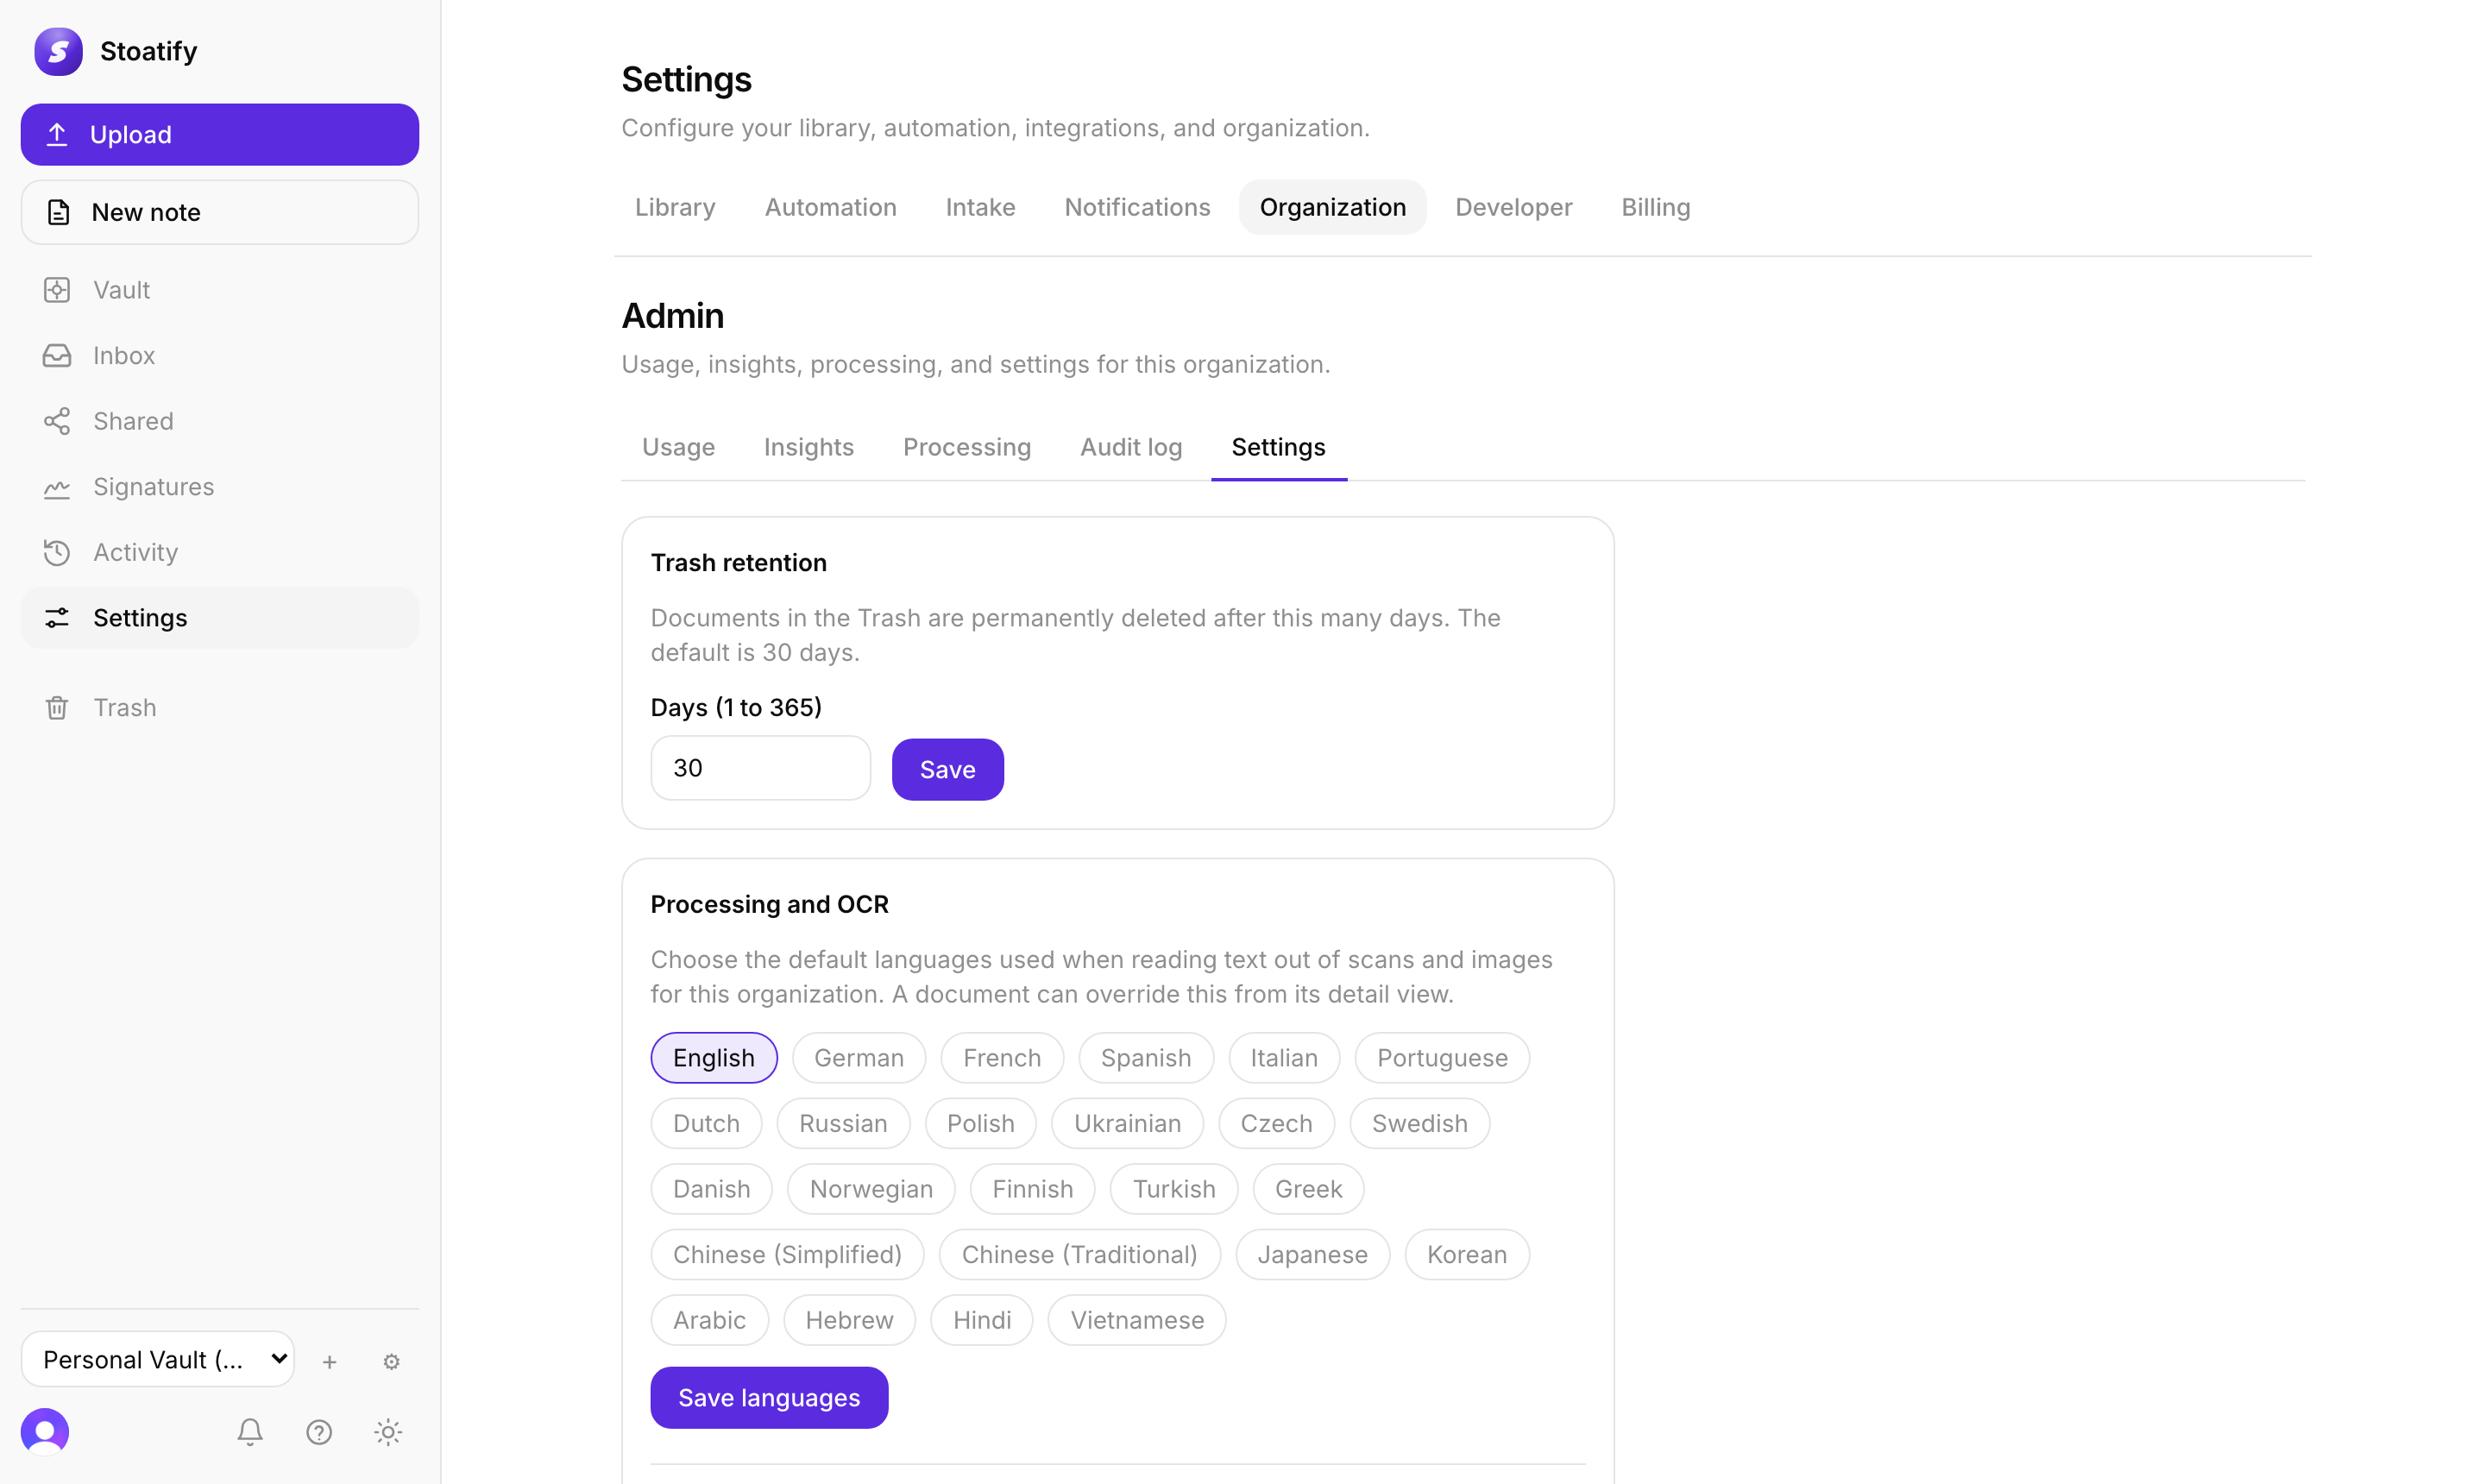The height and width of the screenshot is (1484, 2485).
Task: Enable Italian OCR language
Action: click(1284, 1058)
